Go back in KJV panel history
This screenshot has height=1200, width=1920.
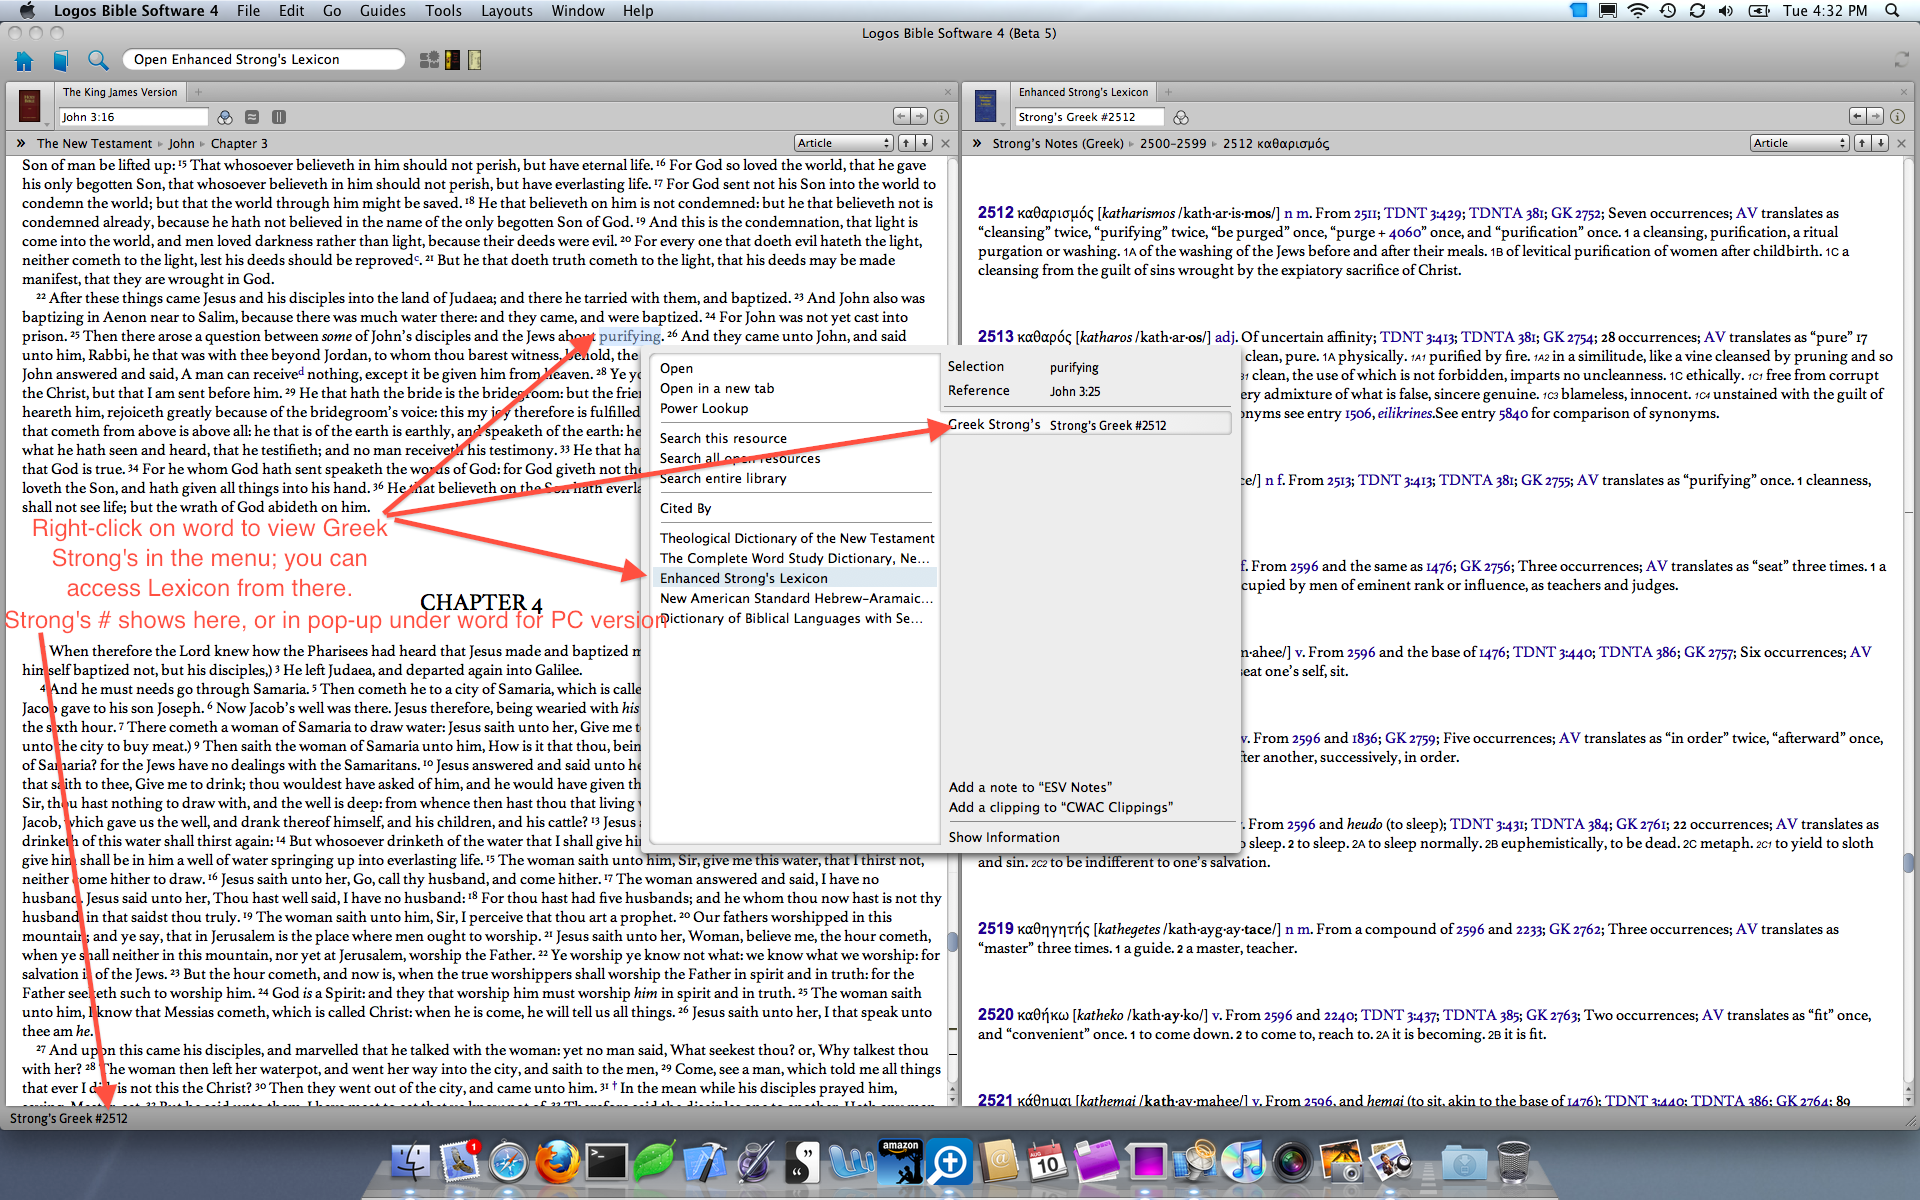[x=902, y=116]
